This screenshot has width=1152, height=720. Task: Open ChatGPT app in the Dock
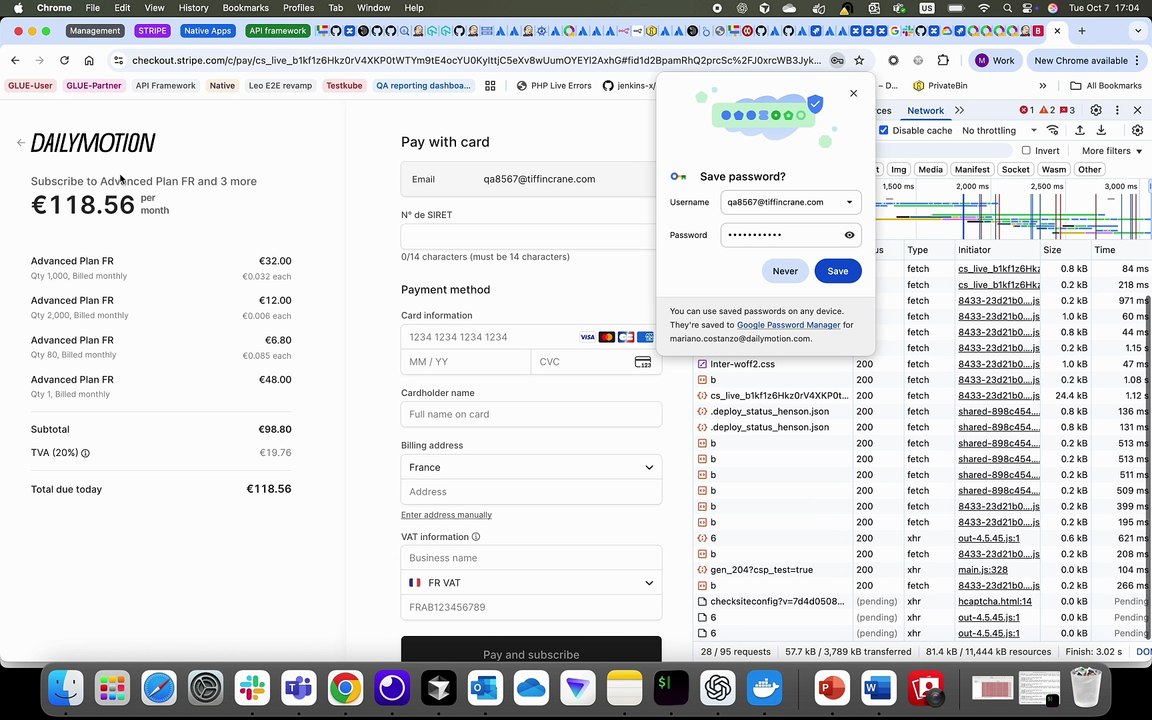pos(718,688)
